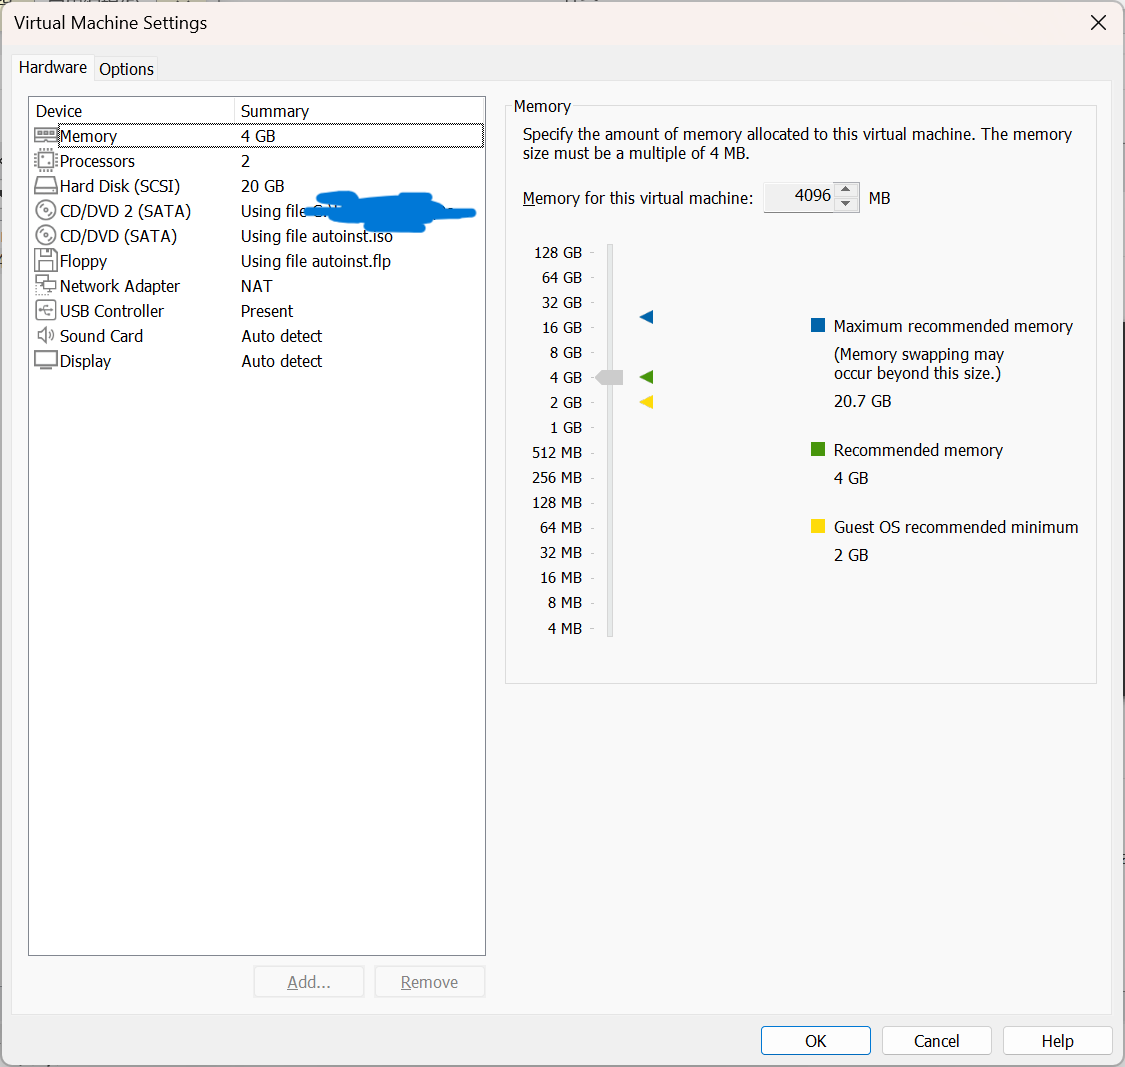Select the Hard Disk (SCSI) icon
The width and height of the screenshot is (1125, 1067).
(x=45, y=185)
